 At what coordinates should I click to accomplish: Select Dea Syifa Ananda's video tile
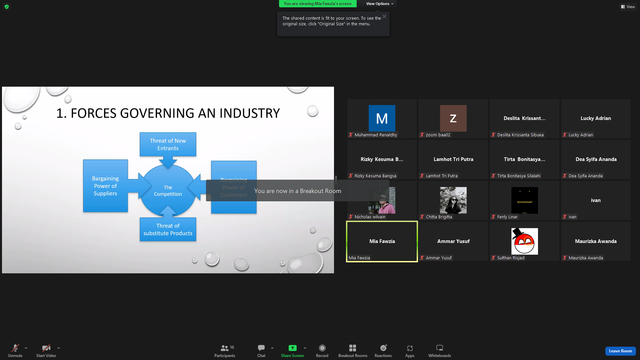(x=596, y=160)
